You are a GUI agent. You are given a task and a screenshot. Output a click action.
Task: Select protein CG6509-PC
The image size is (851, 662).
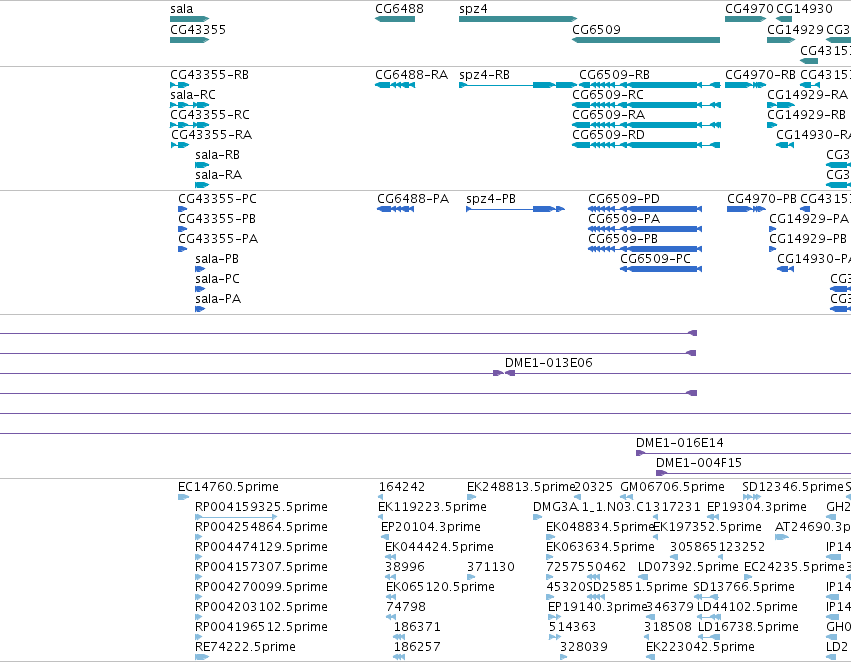661,269
